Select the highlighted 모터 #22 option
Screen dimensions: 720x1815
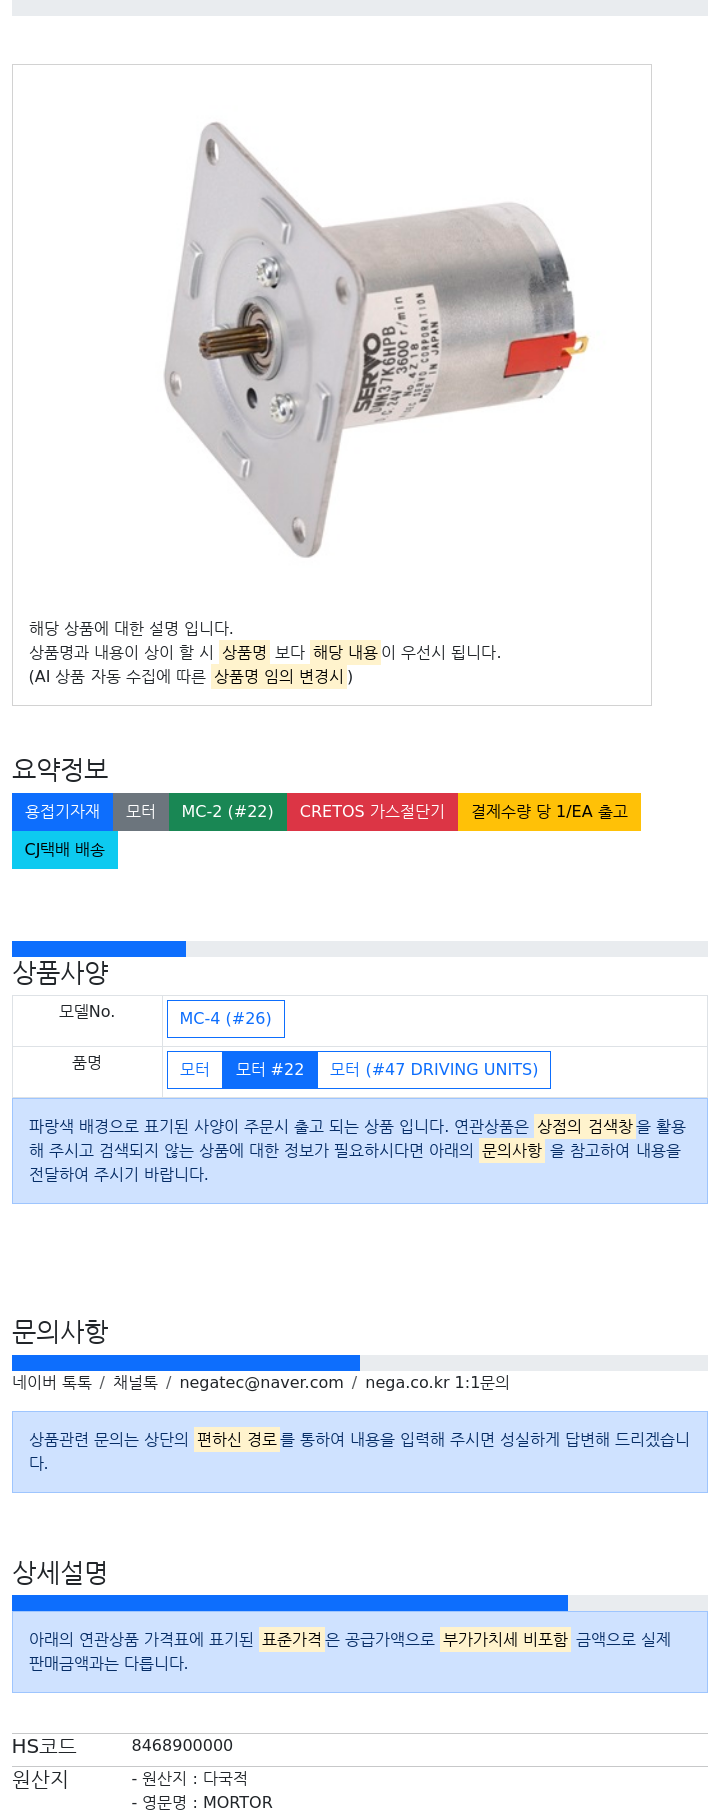click(270, 1070)
